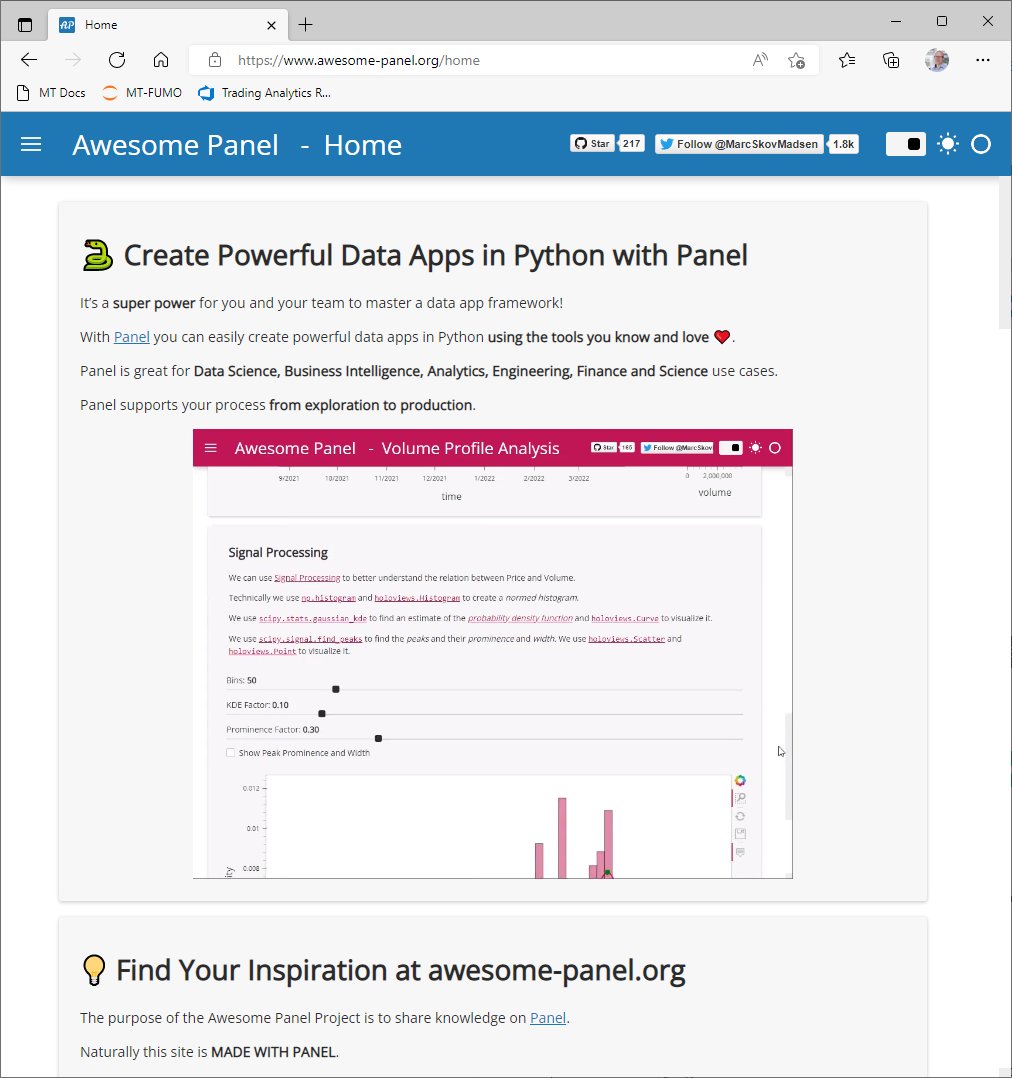Go back to previous page

pos(29,60)
